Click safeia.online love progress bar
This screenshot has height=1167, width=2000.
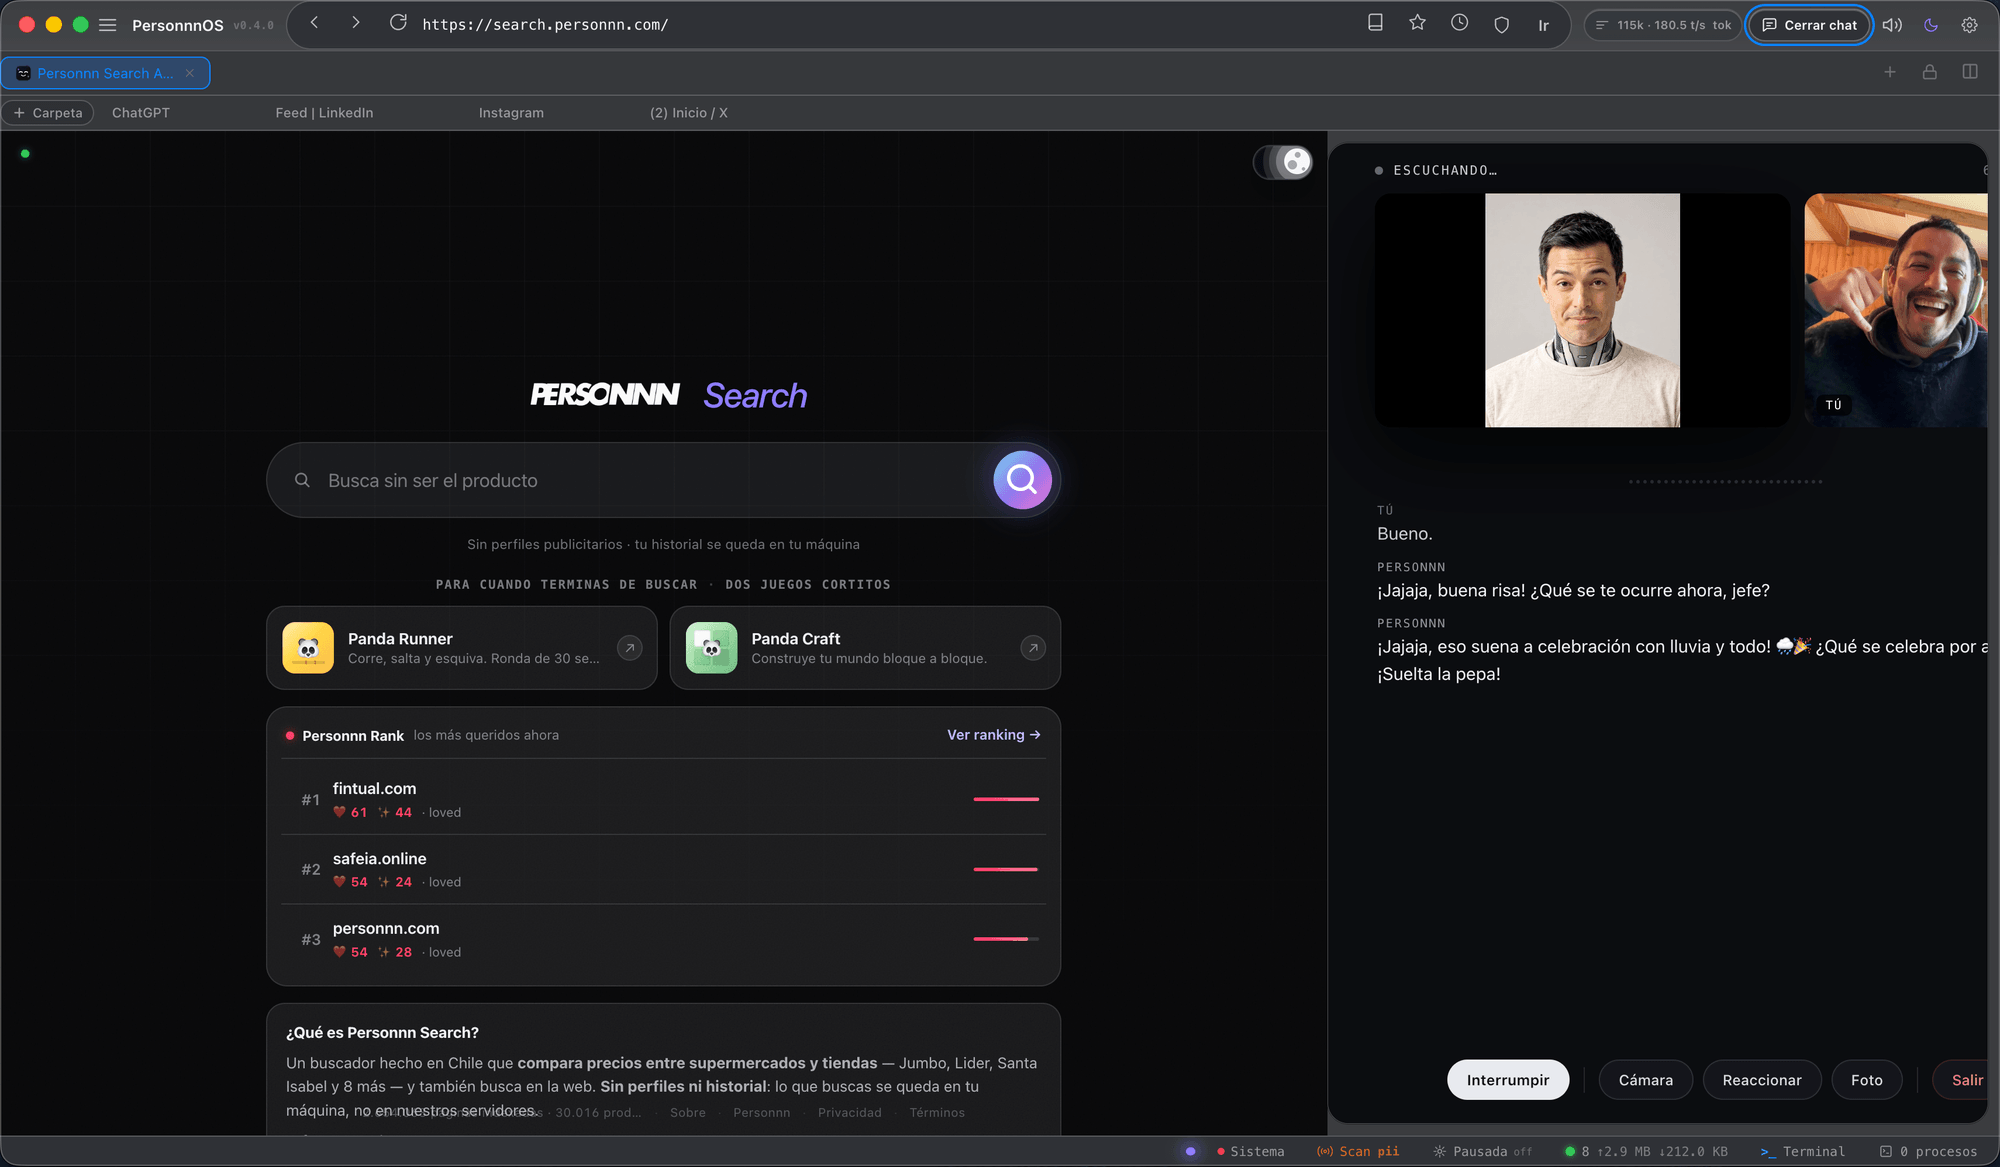(1006, 869)
